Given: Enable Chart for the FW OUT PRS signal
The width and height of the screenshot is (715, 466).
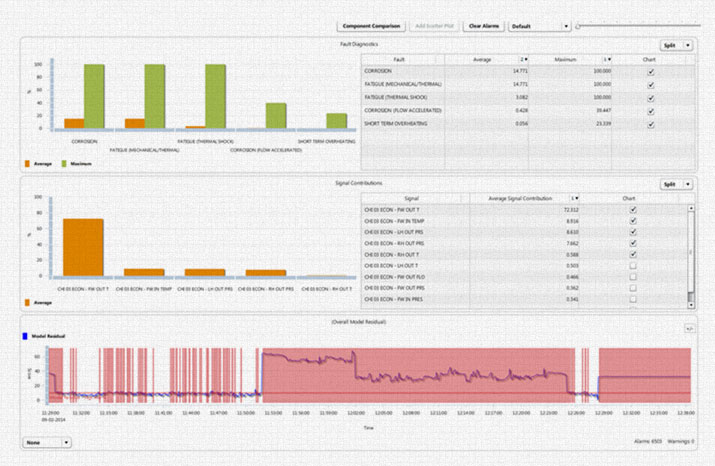Looking at the screenshot, I should (633, 288).
